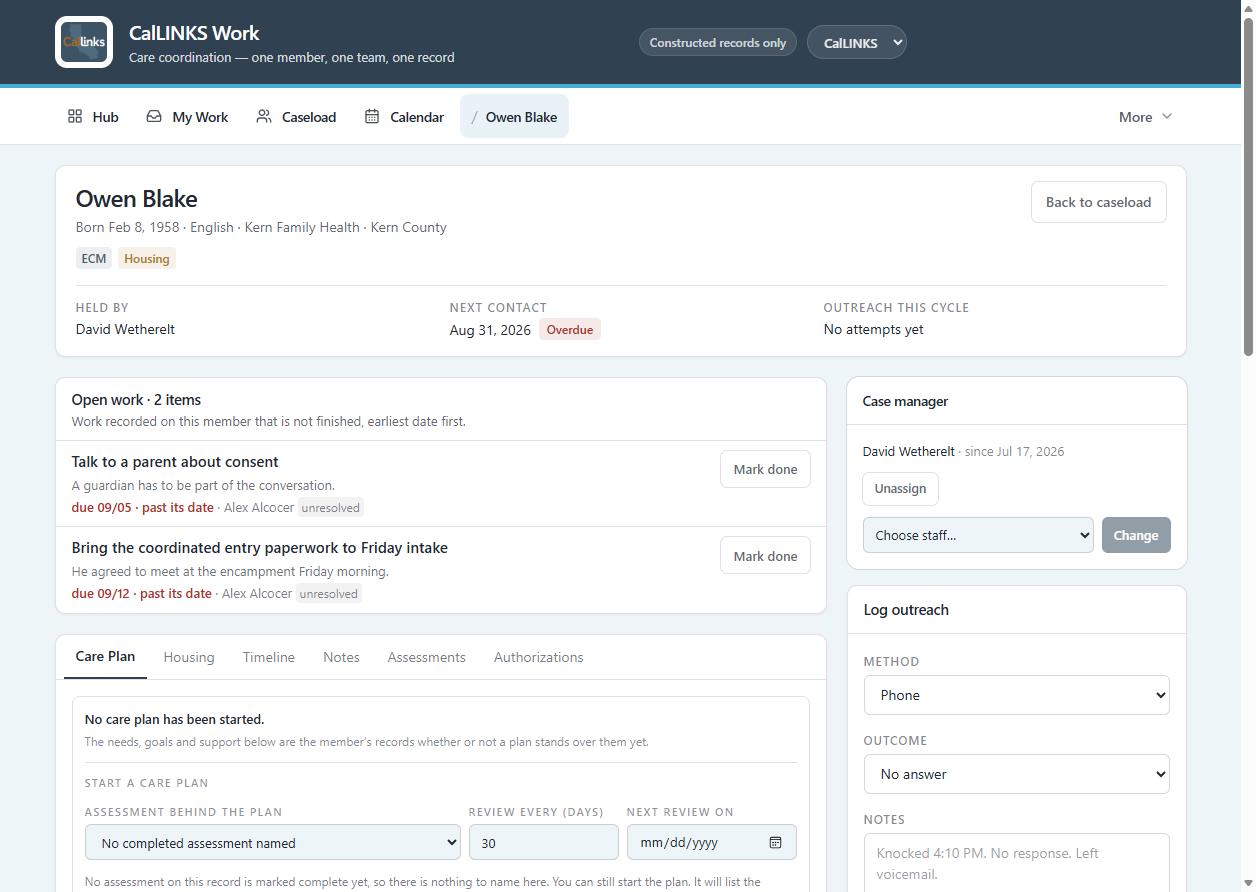Click 'No attempts yet' outreach text
This screenshot has height=892, width=1256.
874,329
